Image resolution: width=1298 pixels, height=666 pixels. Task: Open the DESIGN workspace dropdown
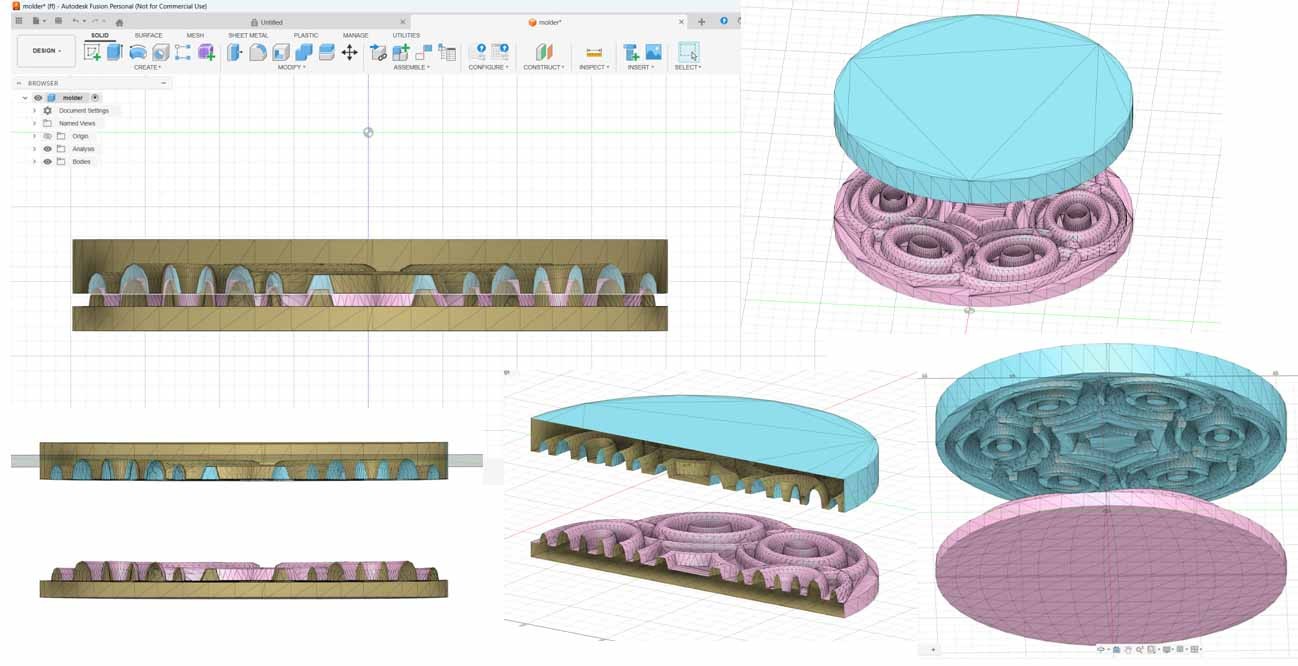(x=46, y=51)
